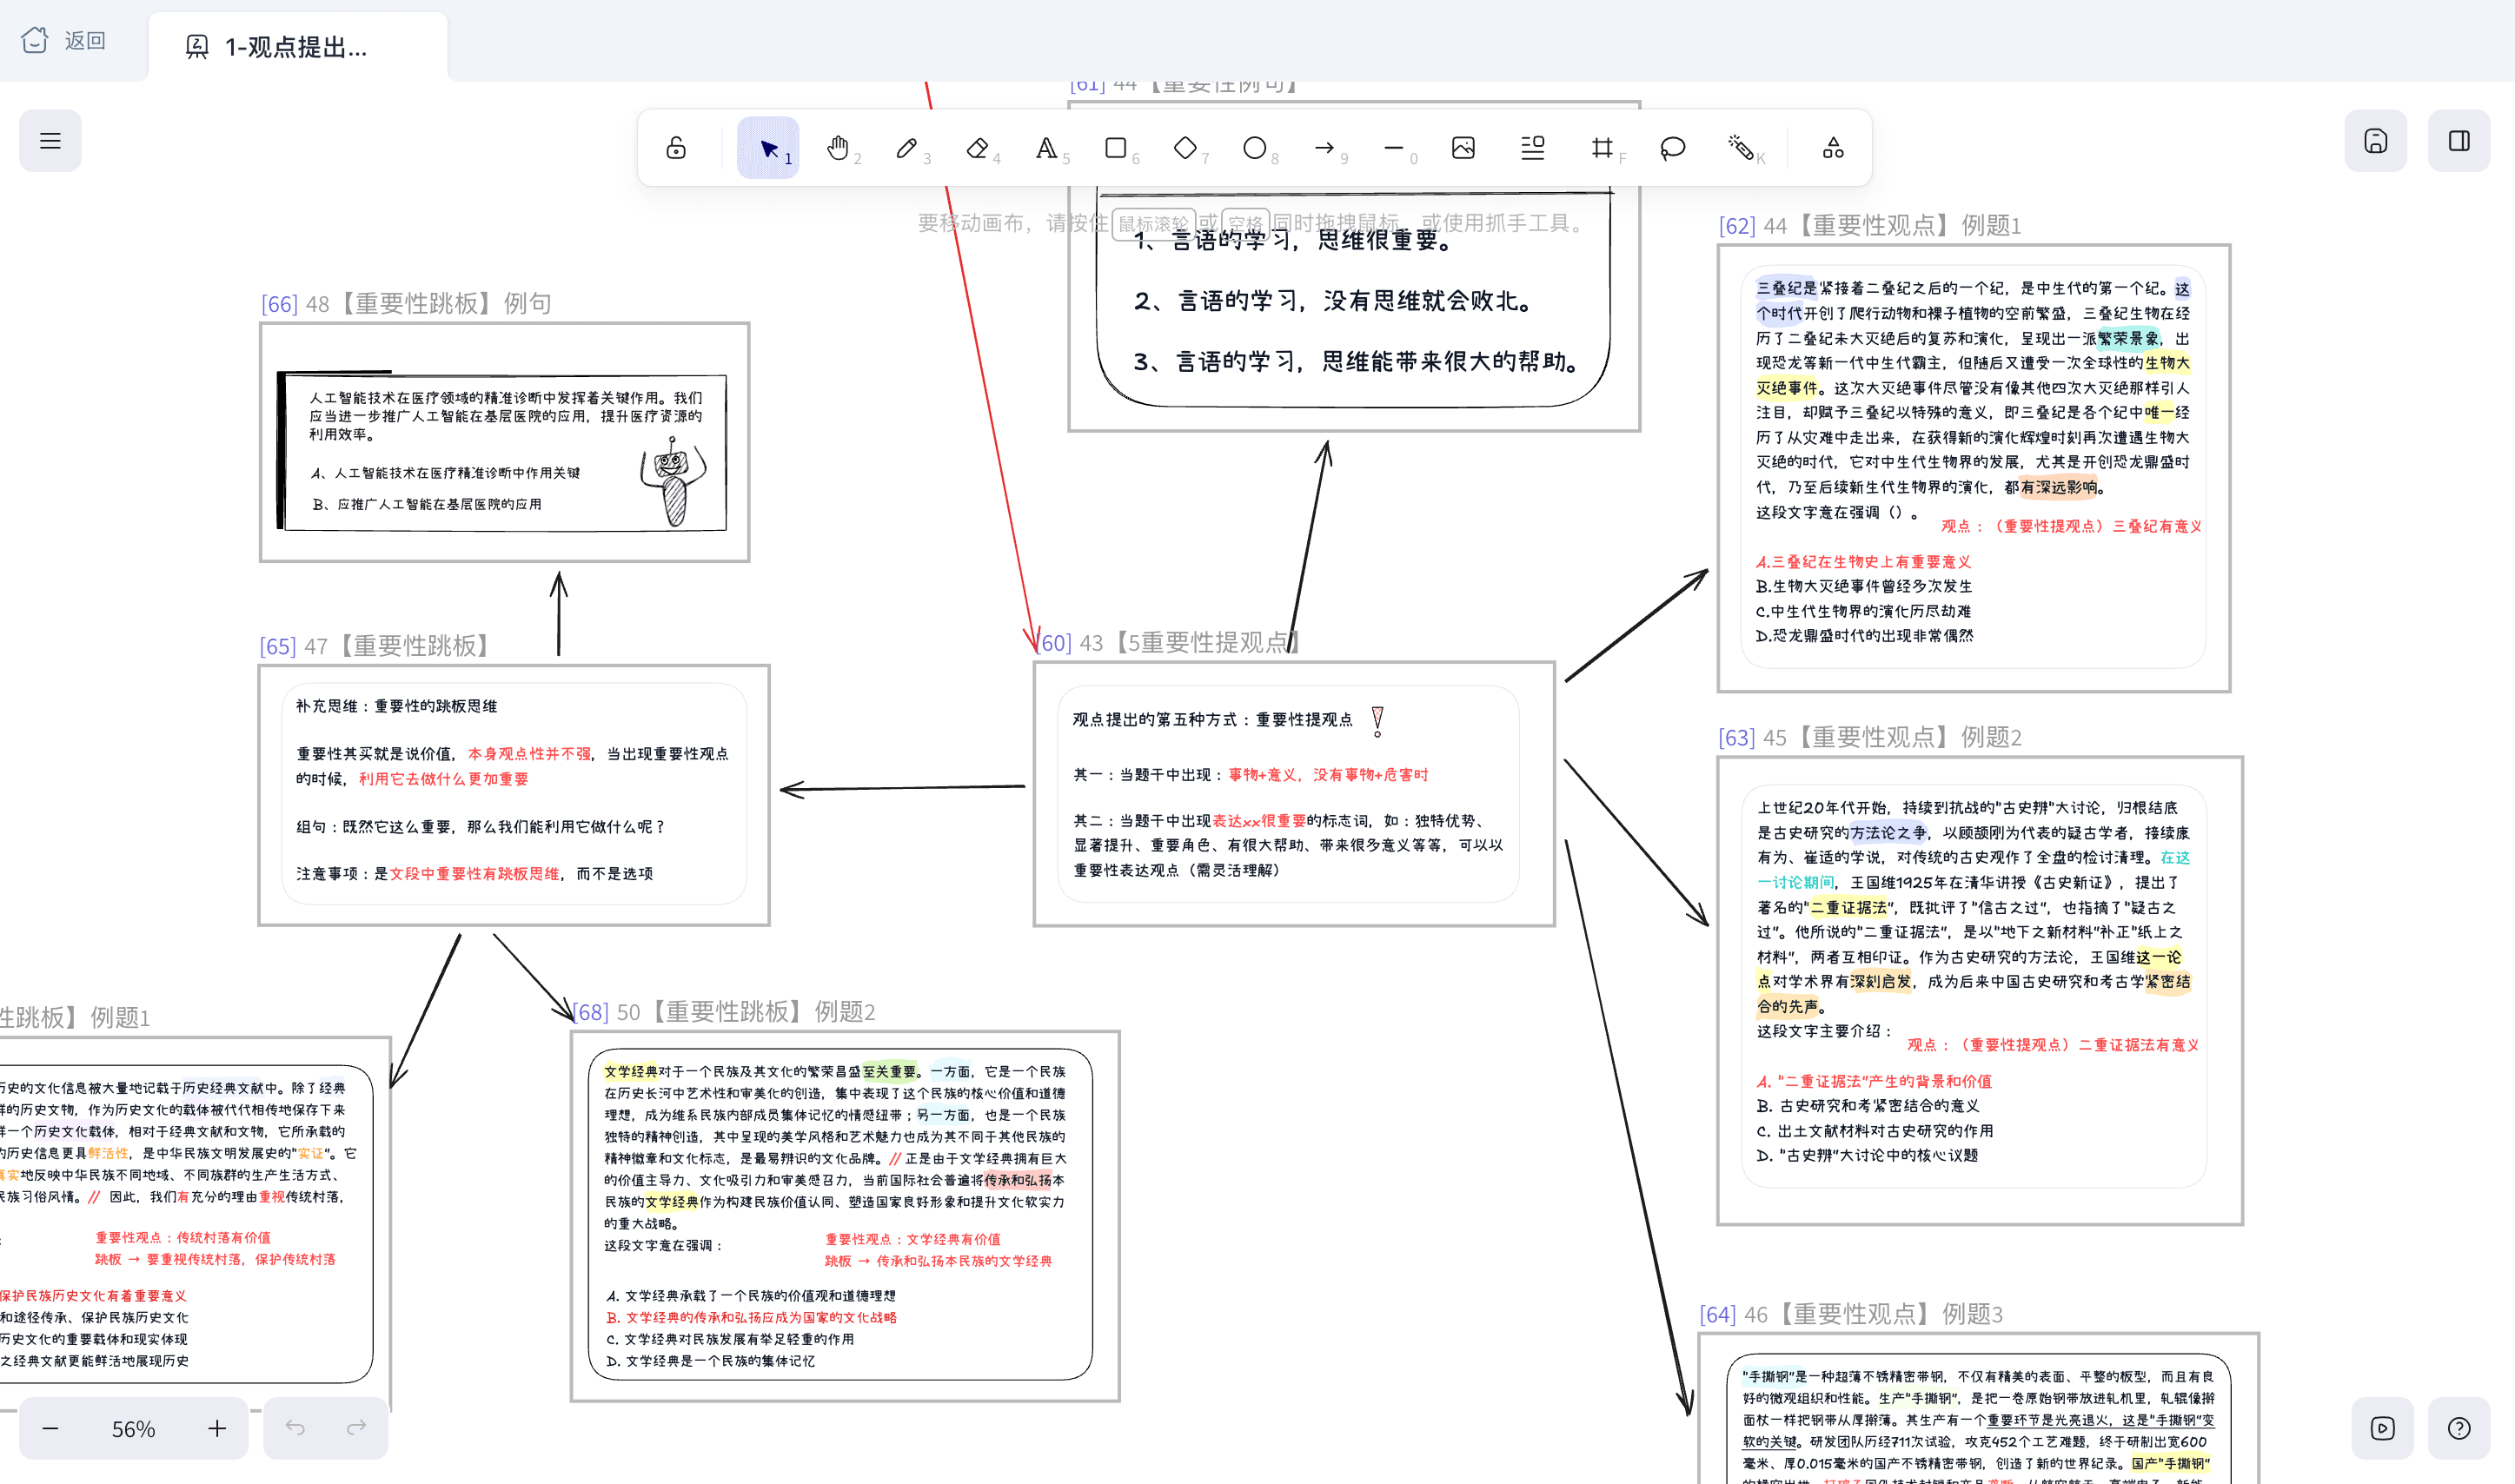The height and width of the screenshot is (1484, 2515).
Task: Click answer B. 文学经典的传承和弘扬应成为国家的文化战略
Action: [x=751, y=1318]
